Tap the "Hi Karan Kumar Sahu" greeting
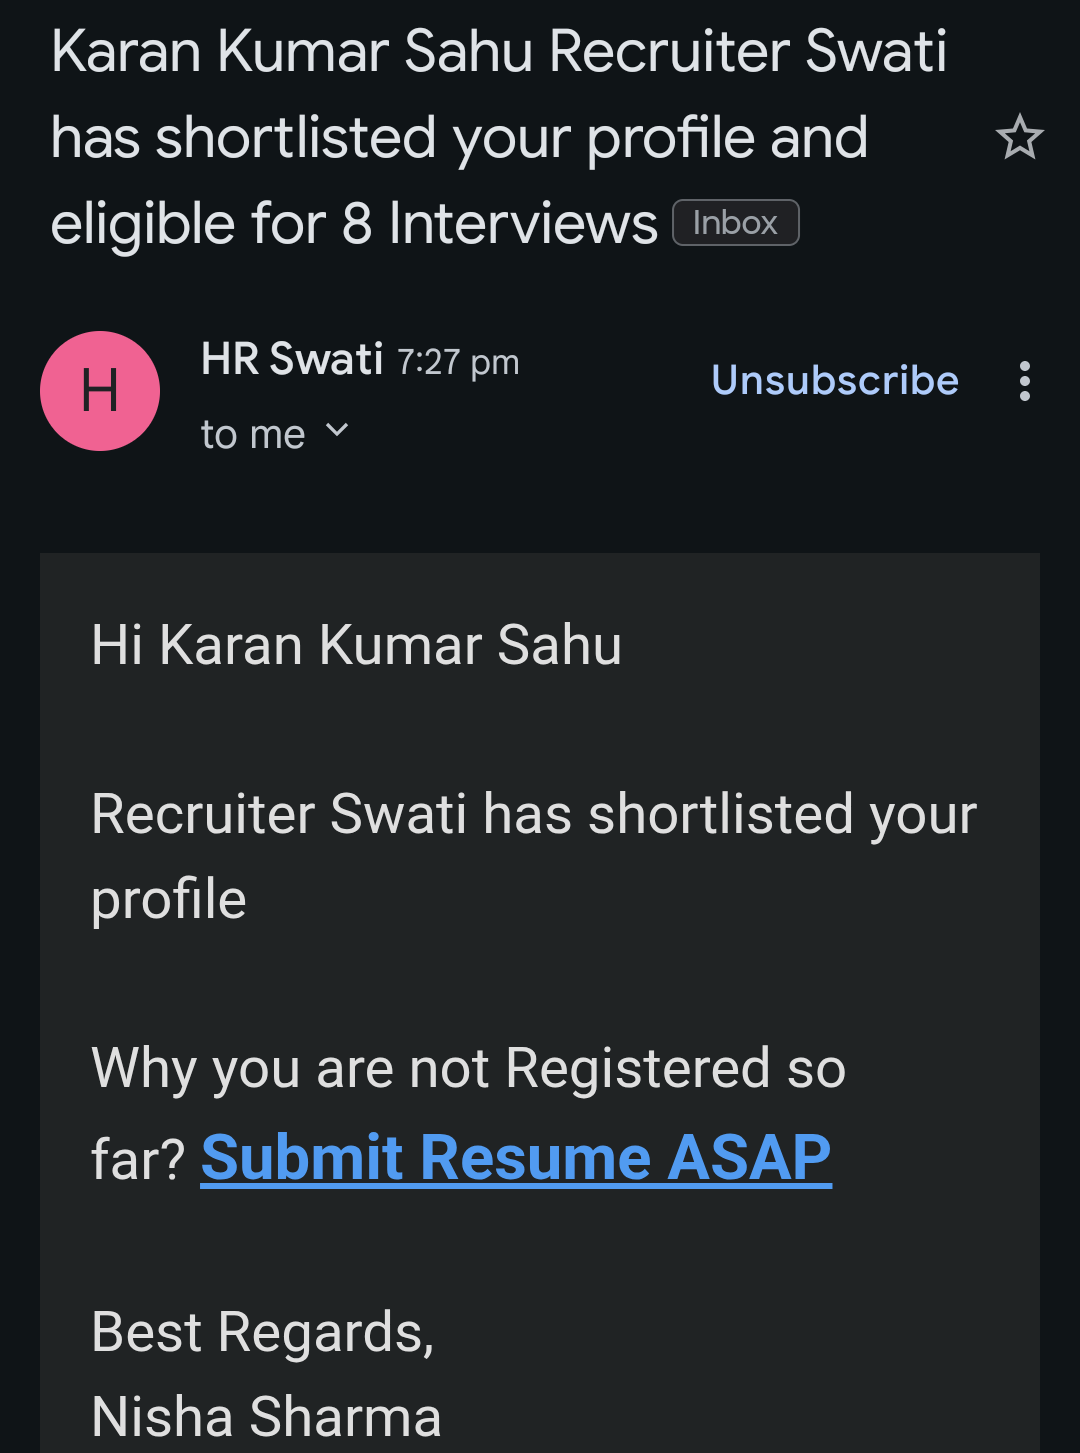The image size is (1080, 1453). (356, 645)
